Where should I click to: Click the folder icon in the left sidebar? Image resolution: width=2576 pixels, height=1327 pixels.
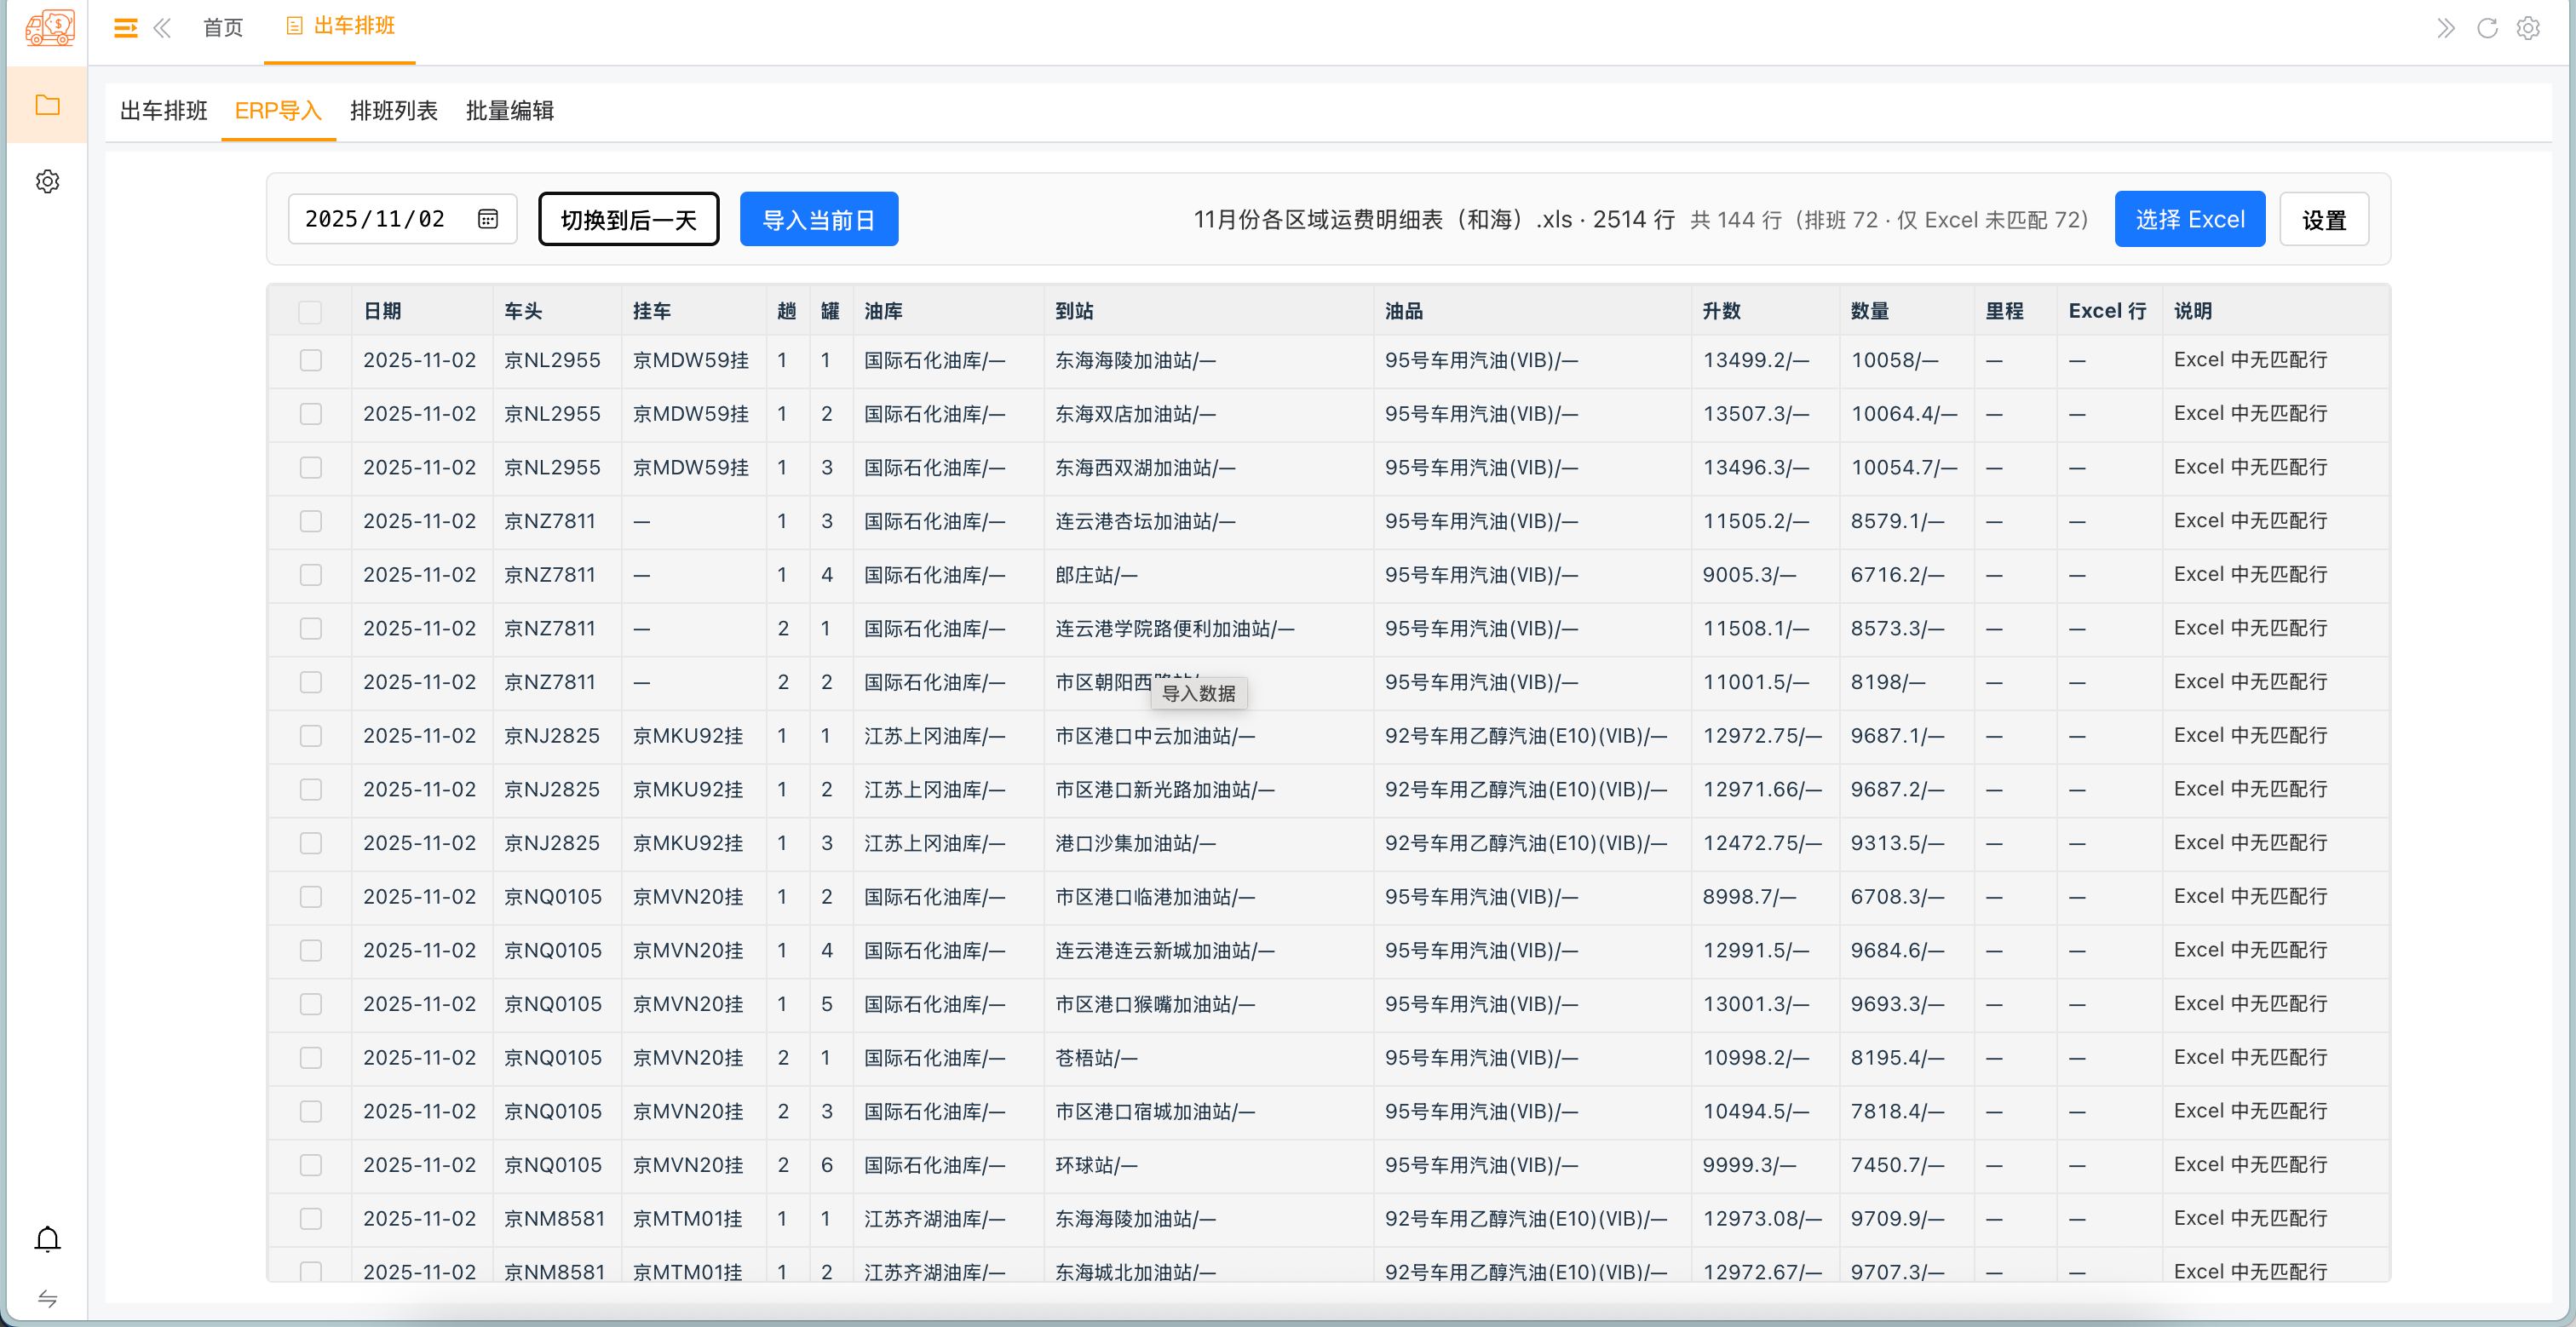tap(47, 104)
